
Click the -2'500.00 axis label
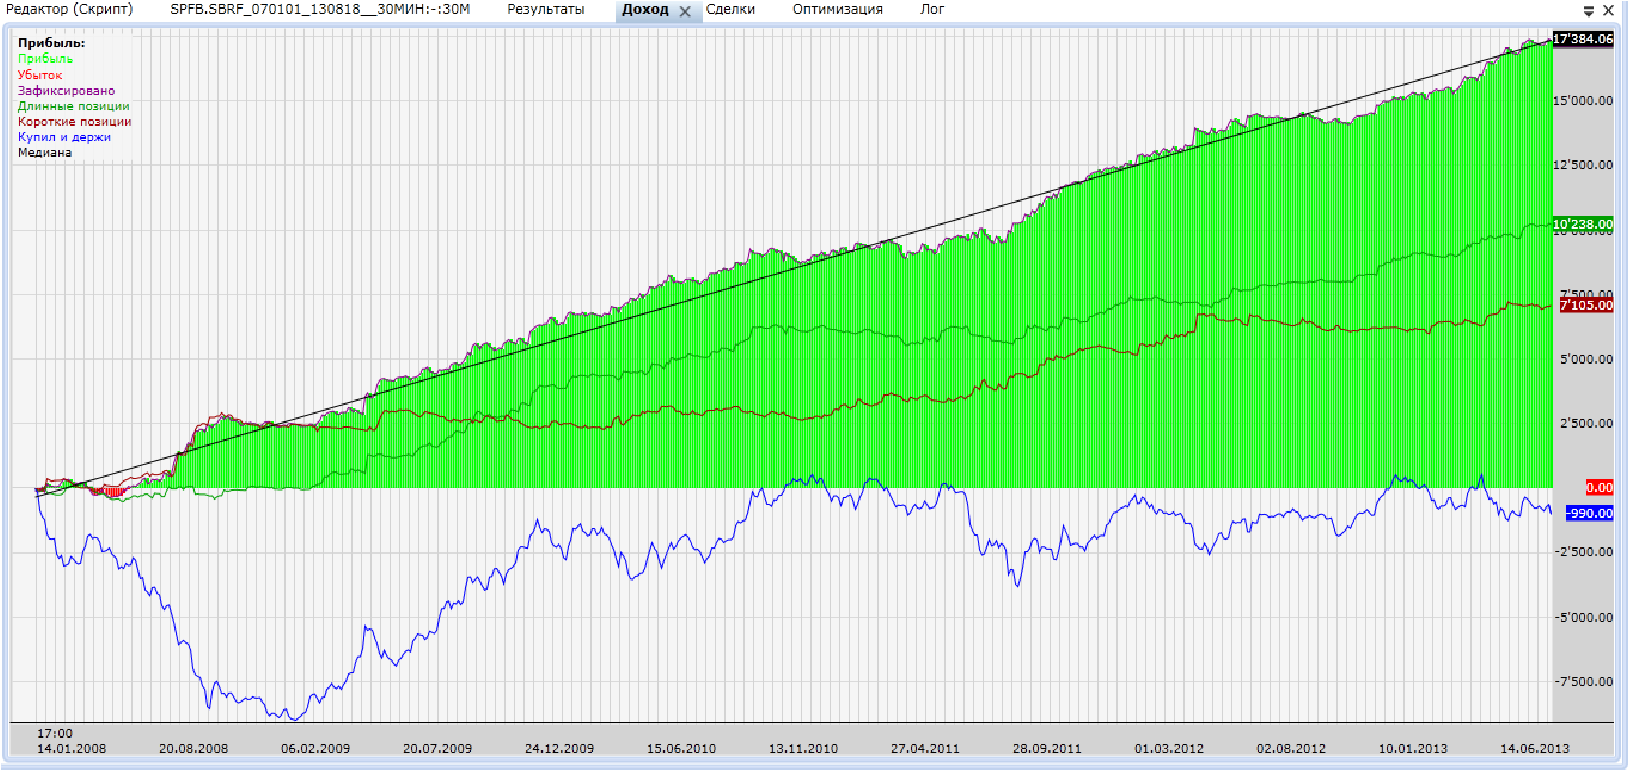click(1584, 552)
